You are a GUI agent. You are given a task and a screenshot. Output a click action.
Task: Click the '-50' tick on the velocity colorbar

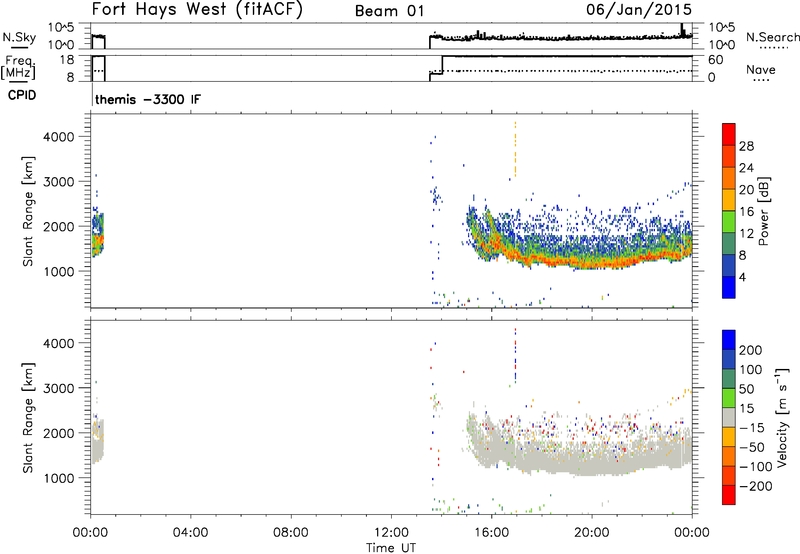point(752,447)
